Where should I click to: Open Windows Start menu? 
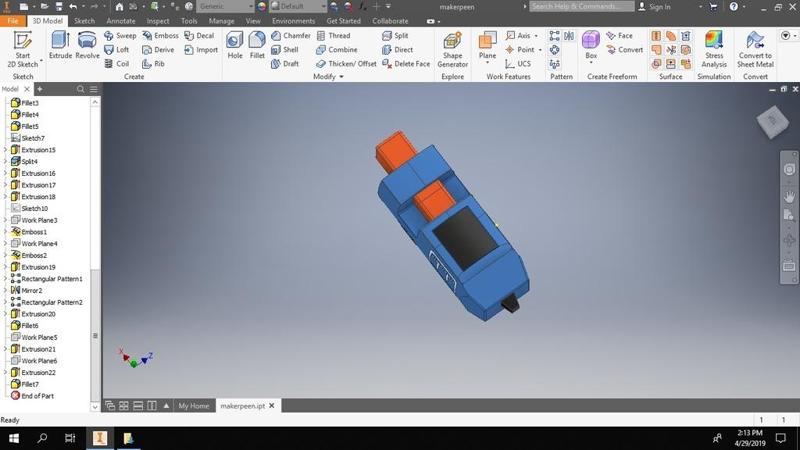coord(14,438)
